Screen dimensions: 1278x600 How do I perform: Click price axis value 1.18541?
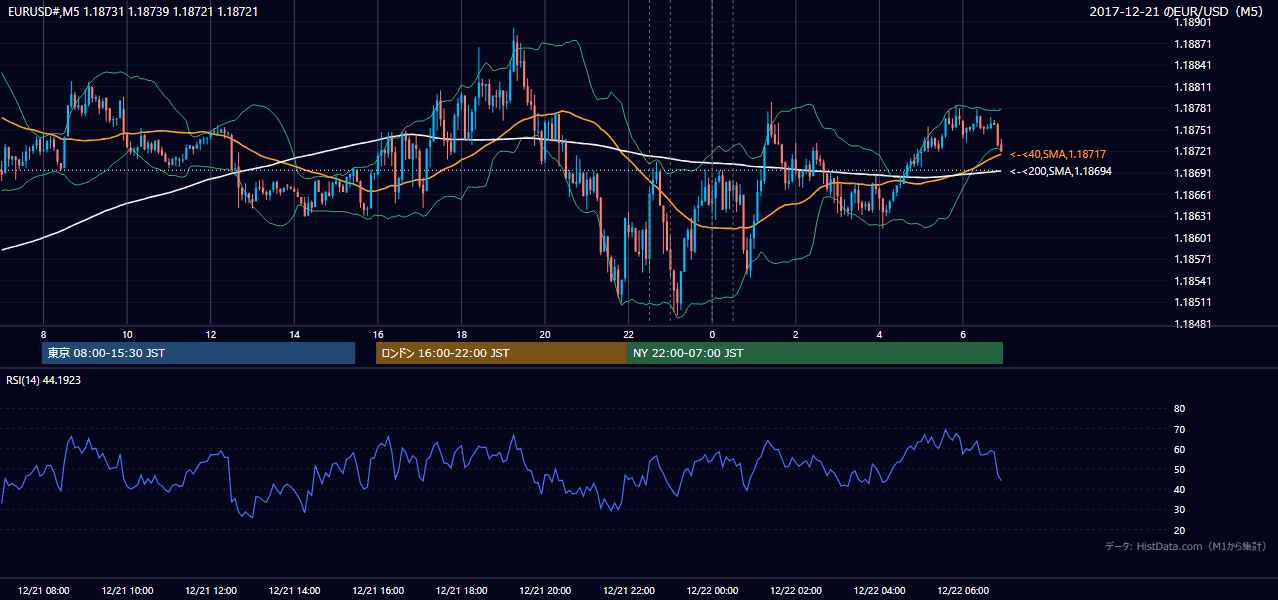click(x=1193, y=281)
